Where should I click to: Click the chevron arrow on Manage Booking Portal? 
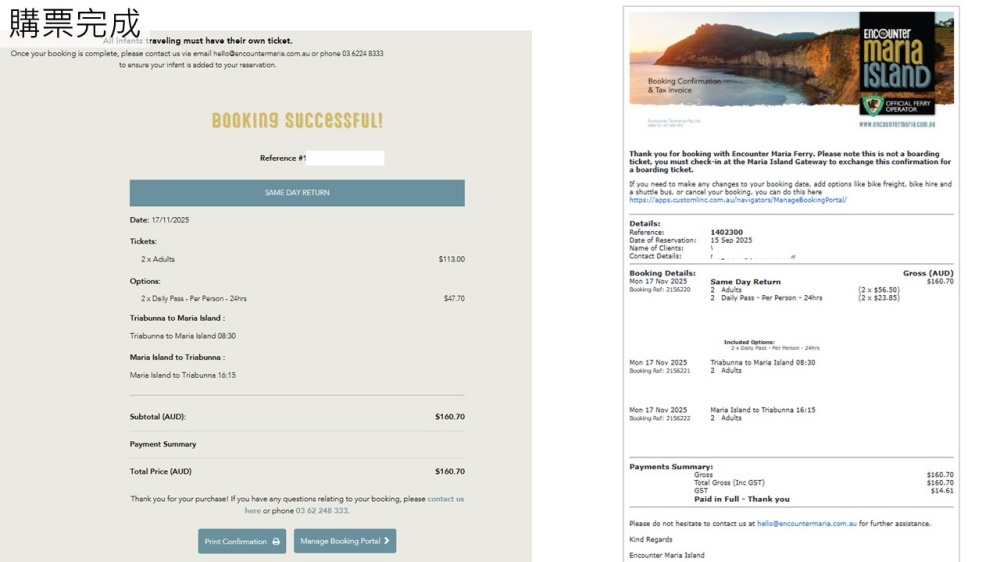tap(386, 541)
